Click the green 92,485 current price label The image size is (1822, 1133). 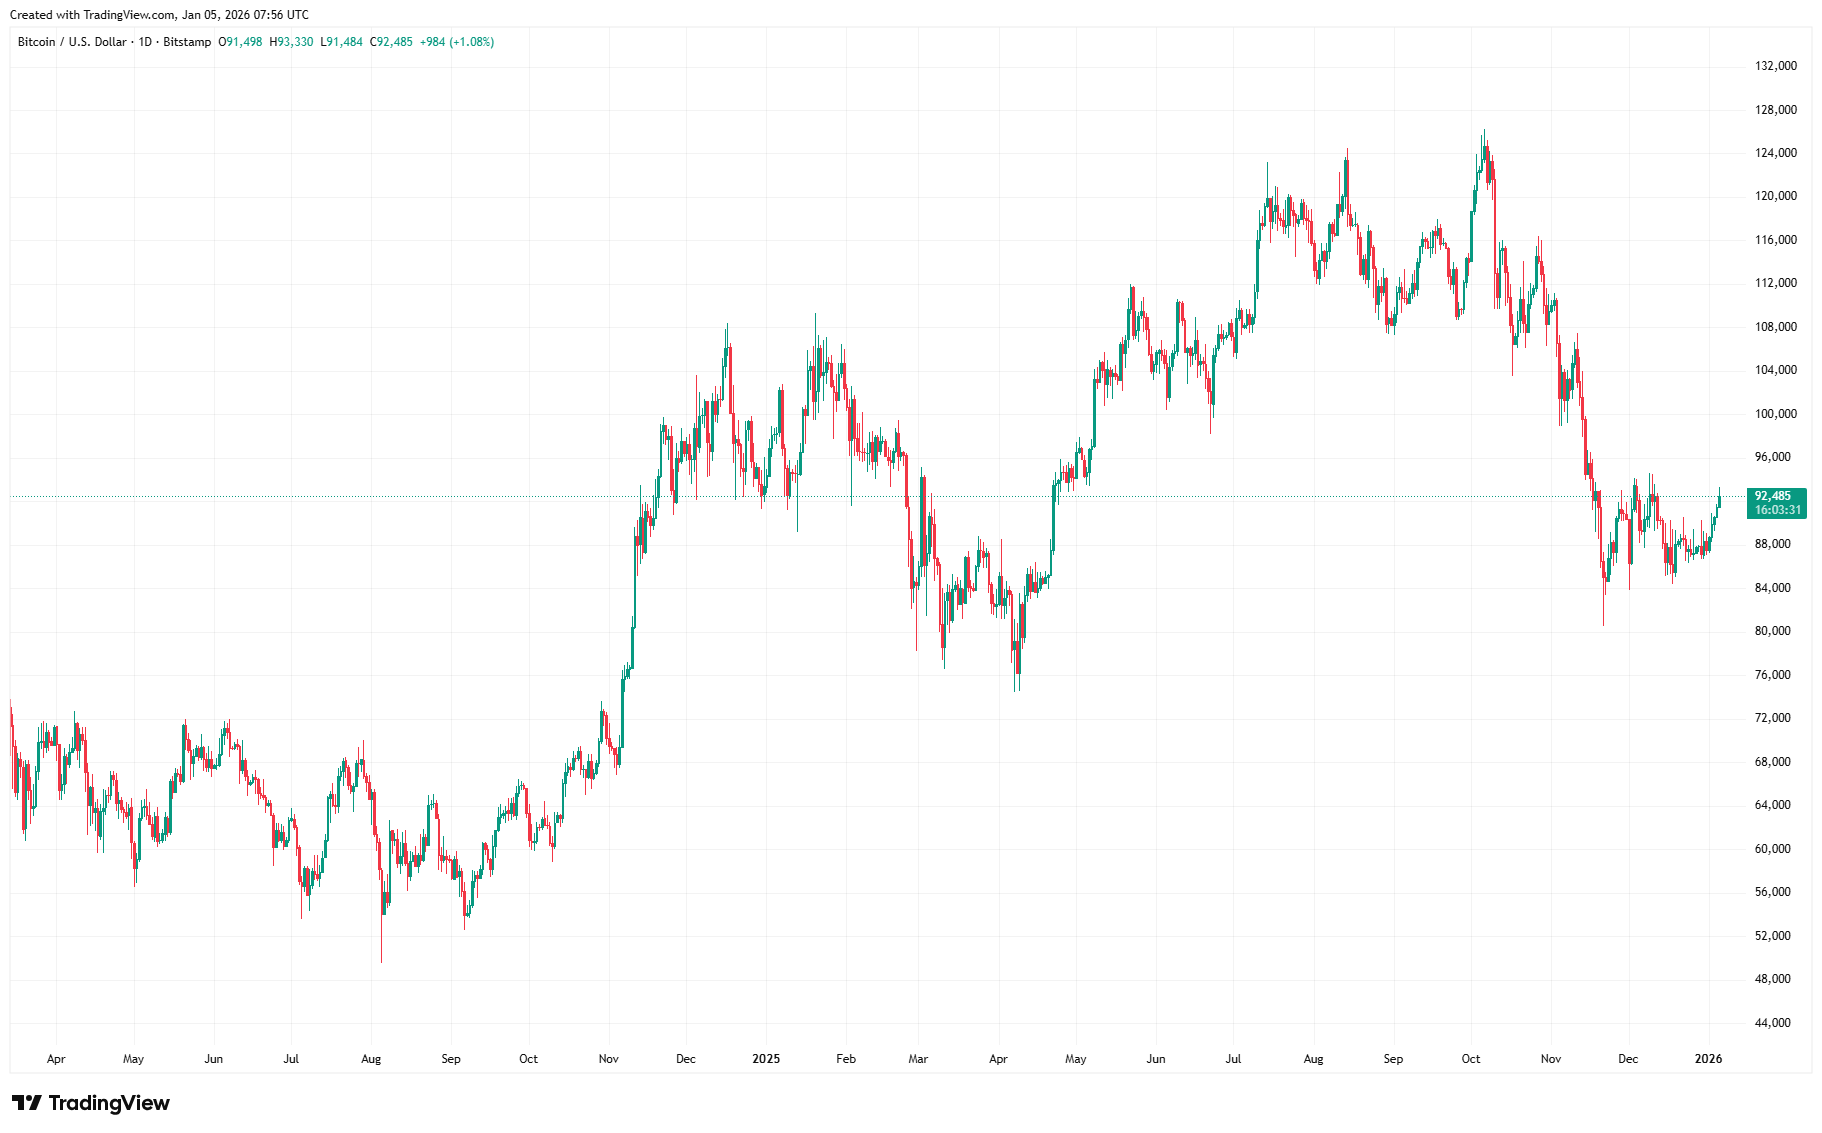1773,496
